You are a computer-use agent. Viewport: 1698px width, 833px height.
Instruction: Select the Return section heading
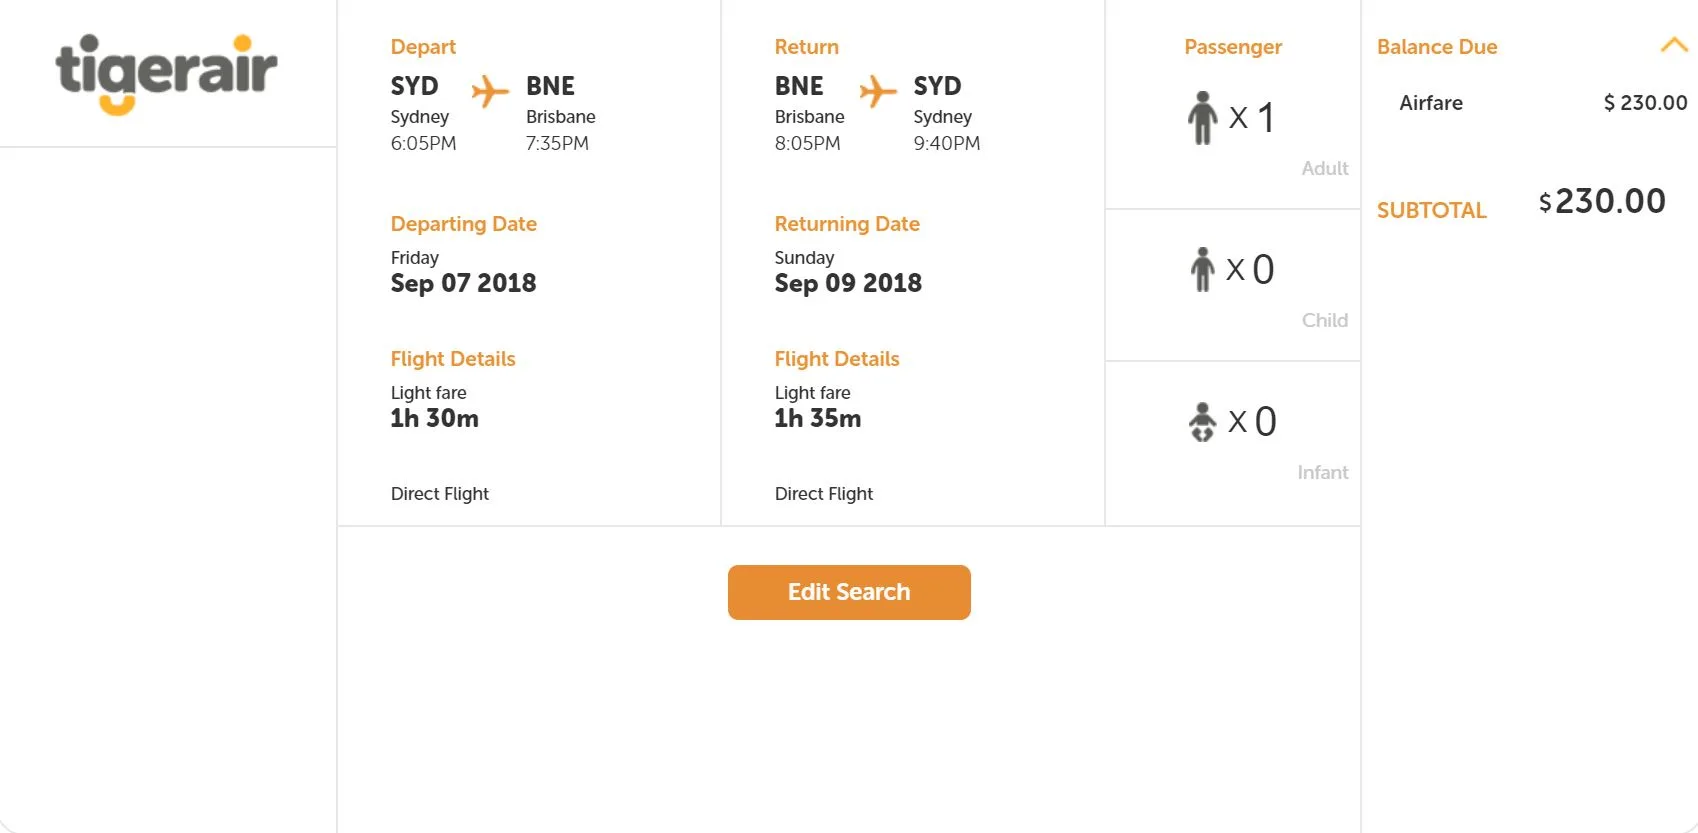806,47
